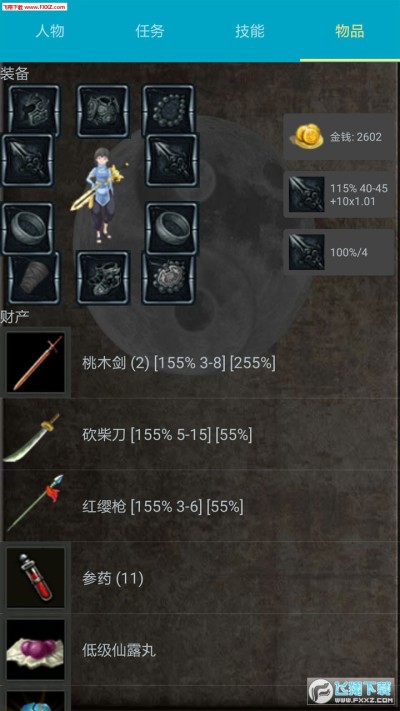Select the top-left sword weapon slot
Image resolution: width=400 pixels, height=711 pixels.
27,160
